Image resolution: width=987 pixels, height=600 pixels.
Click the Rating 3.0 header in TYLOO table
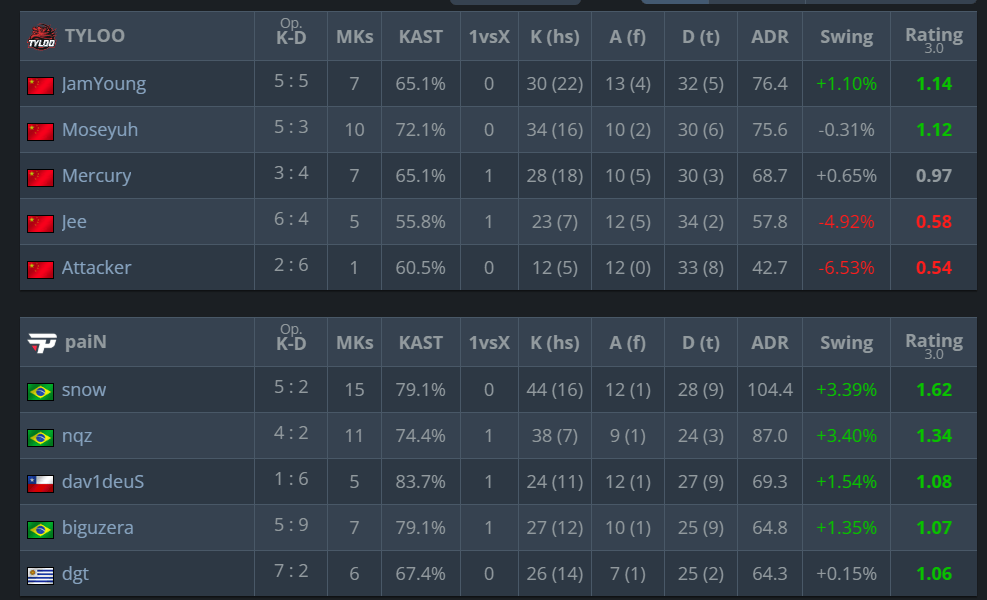tap(933, 39)
